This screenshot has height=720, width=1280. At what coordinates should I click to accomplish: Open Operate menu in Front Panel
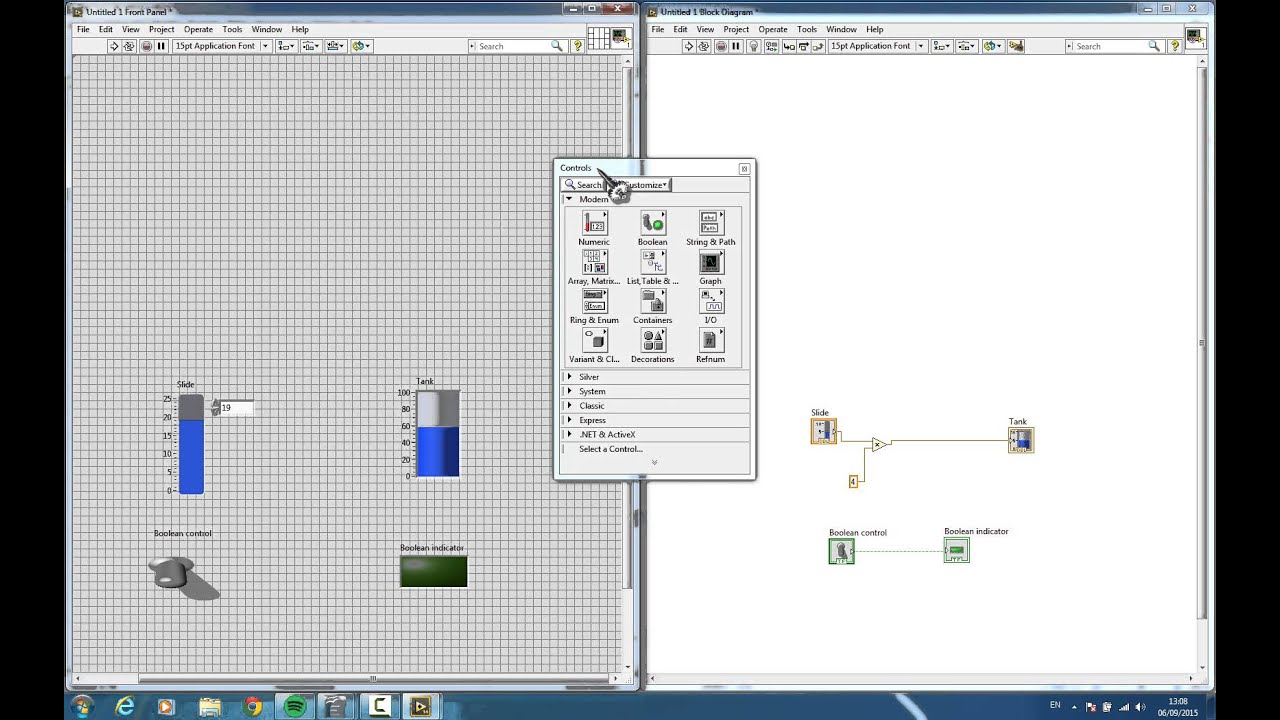198,29
